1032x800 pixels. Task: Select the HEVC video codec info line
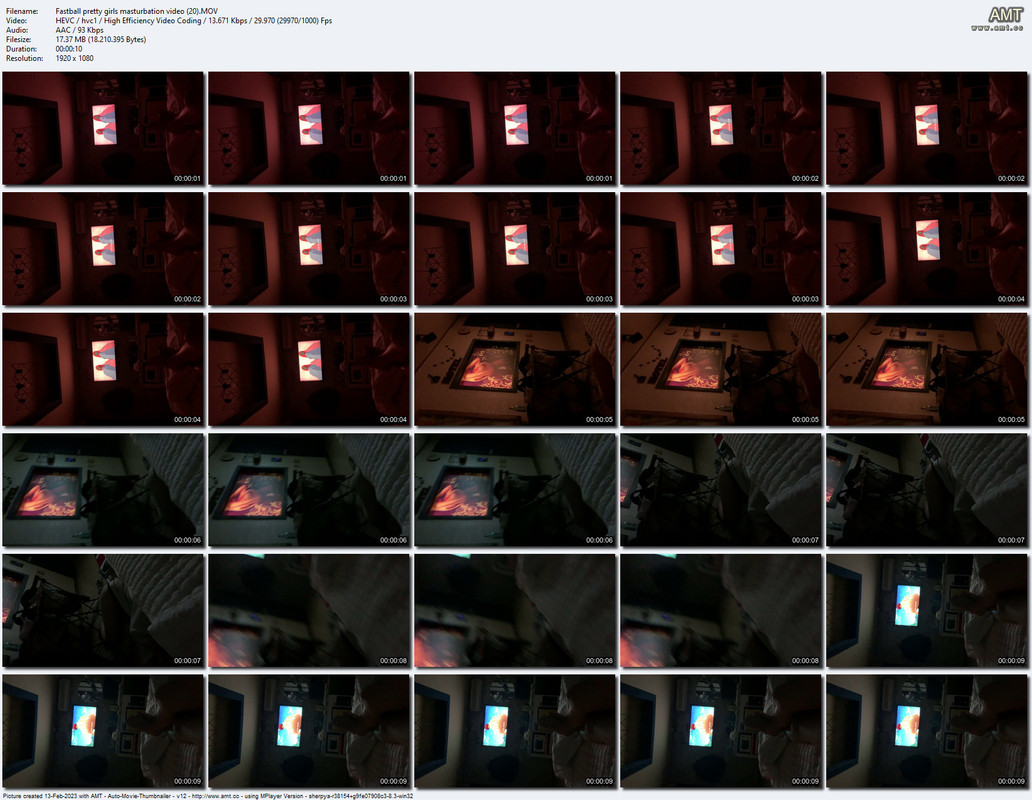194,20
